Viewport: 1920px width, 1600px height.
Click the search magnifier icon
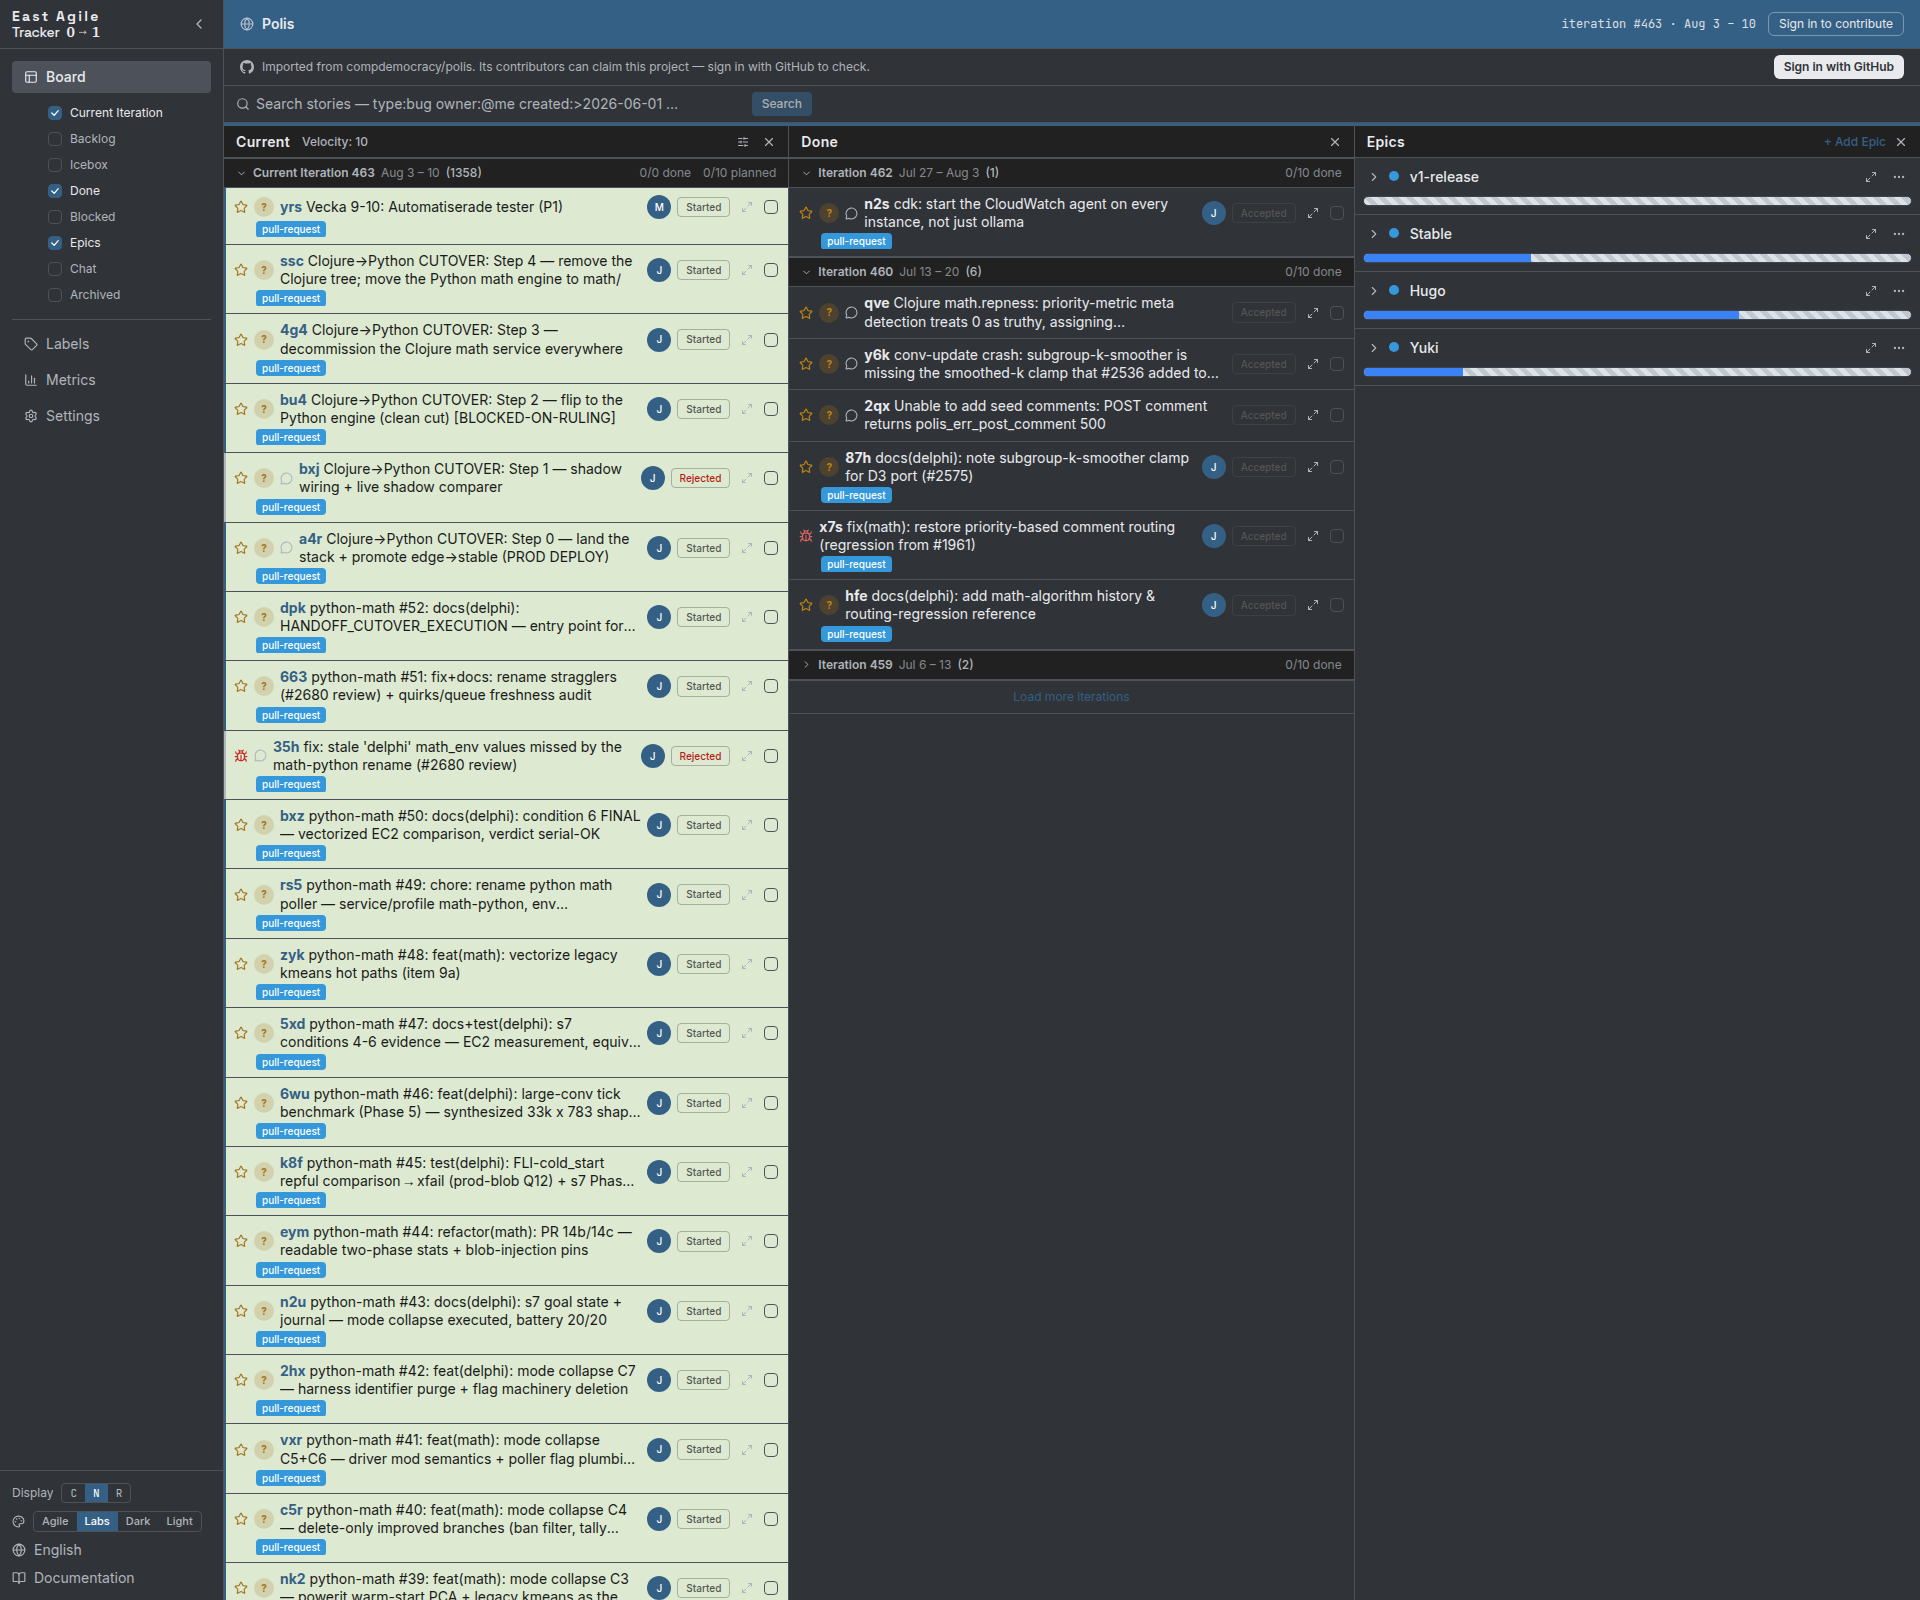243,104
